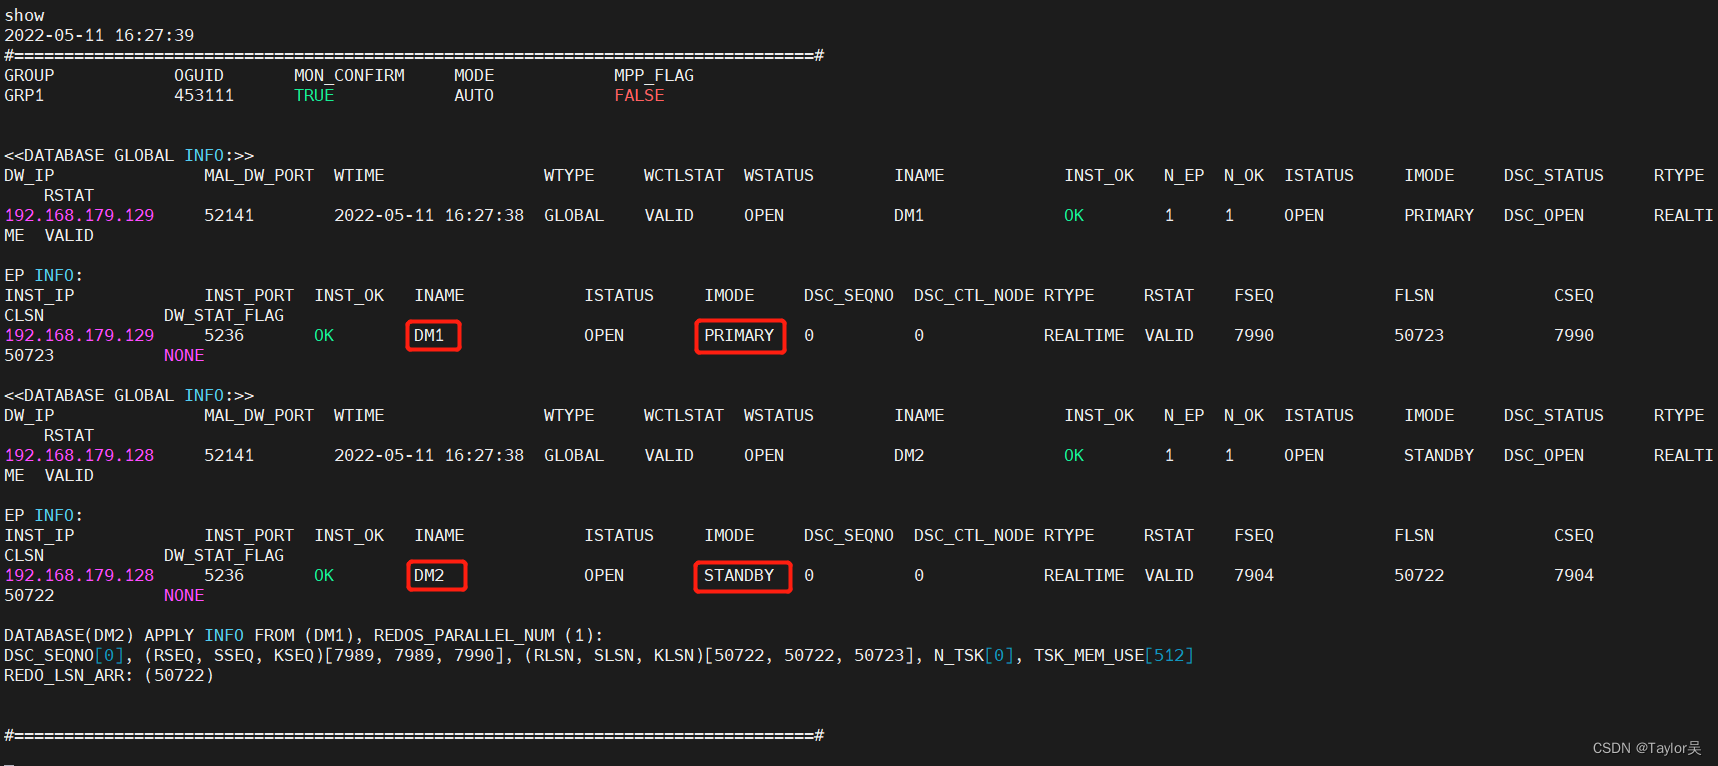Click MAL_DW_PORT 52141 for DM1
The width and height of the screenshot is (1718, 766).
(229, 216)
